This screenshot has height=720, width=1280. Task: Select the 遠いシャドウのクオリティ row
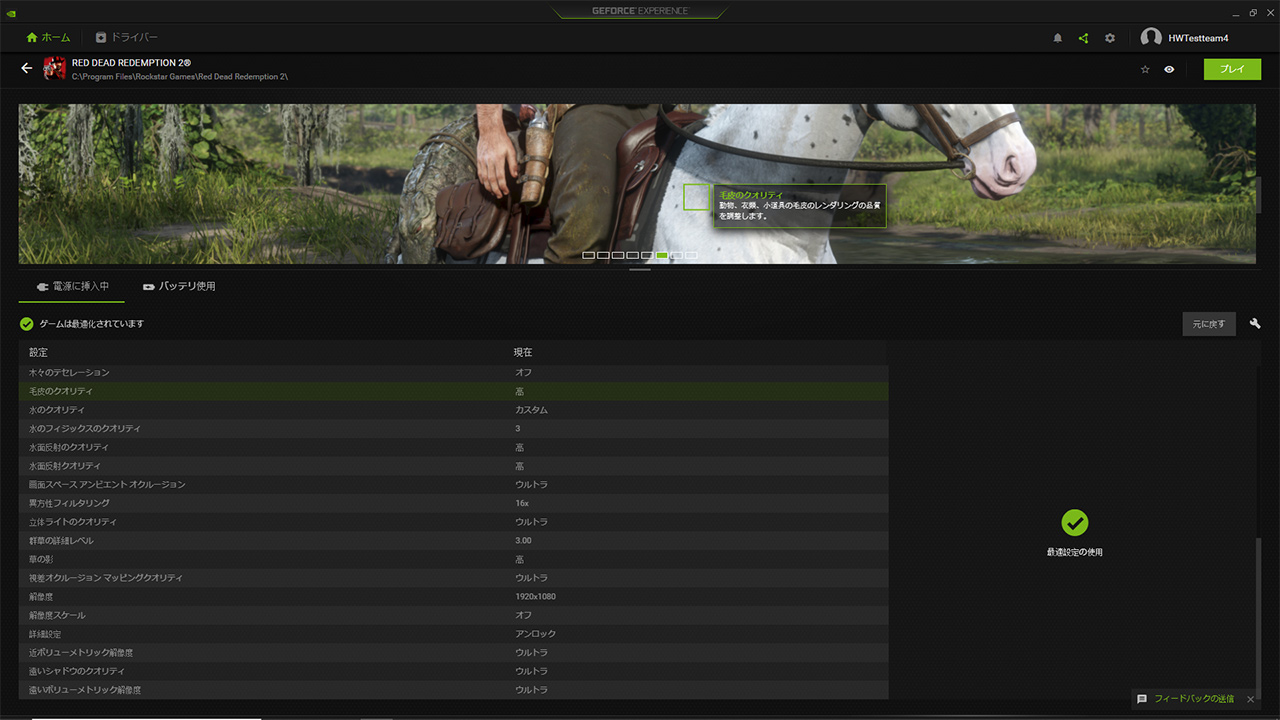click(x=453, y=671)
